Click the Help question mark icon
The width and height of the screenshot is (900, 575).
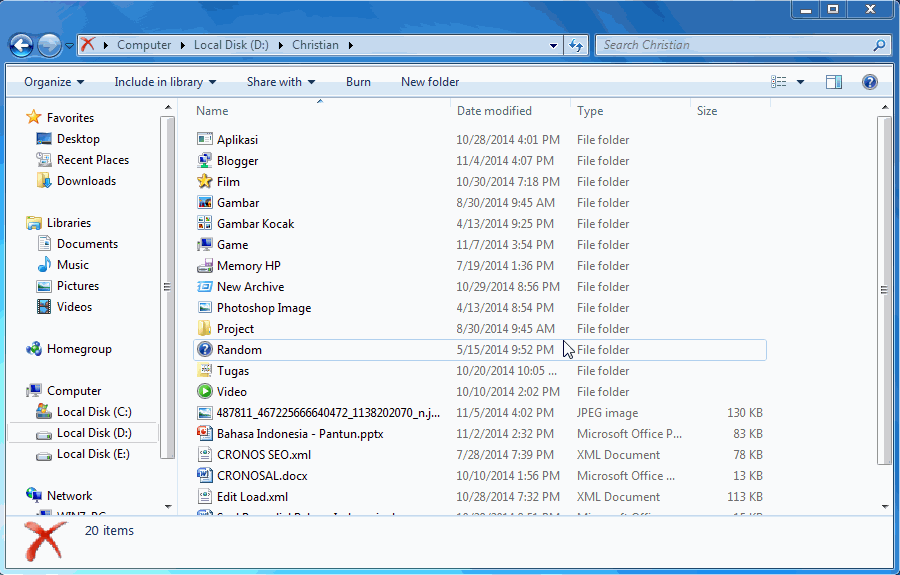tap(870, 82)
